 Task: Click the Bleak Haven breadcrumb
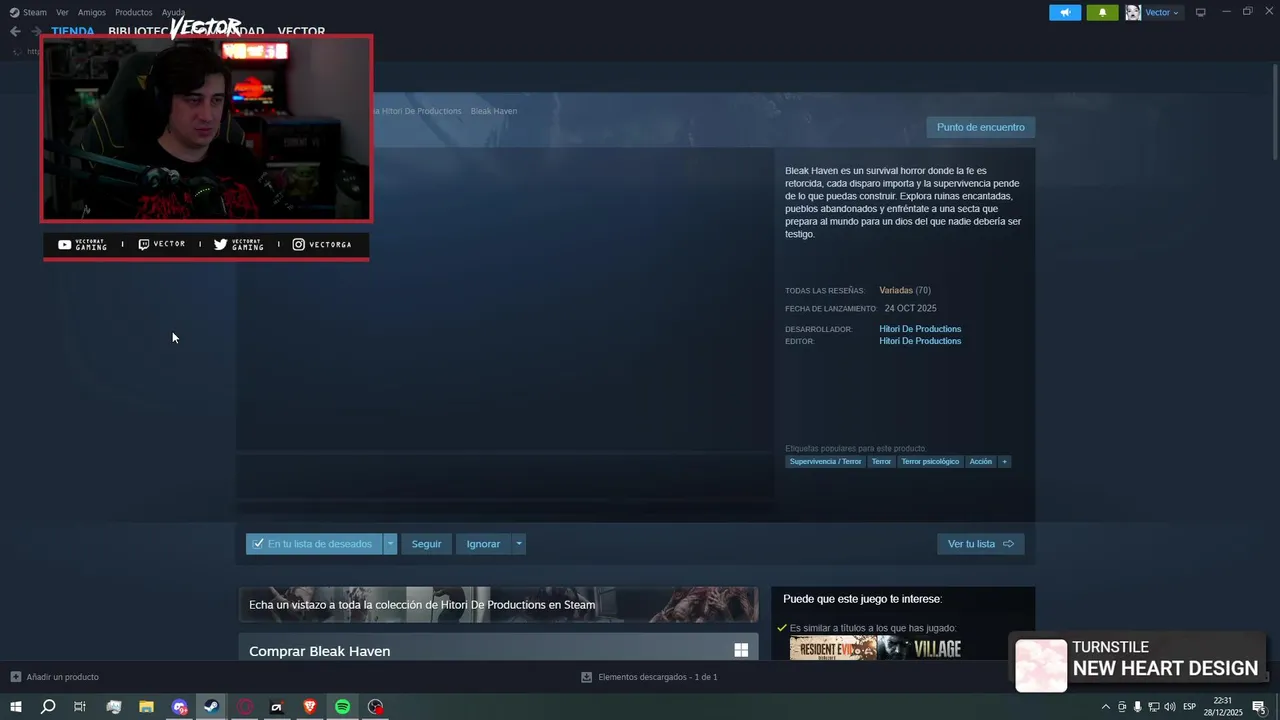click(x=494, y=111)
